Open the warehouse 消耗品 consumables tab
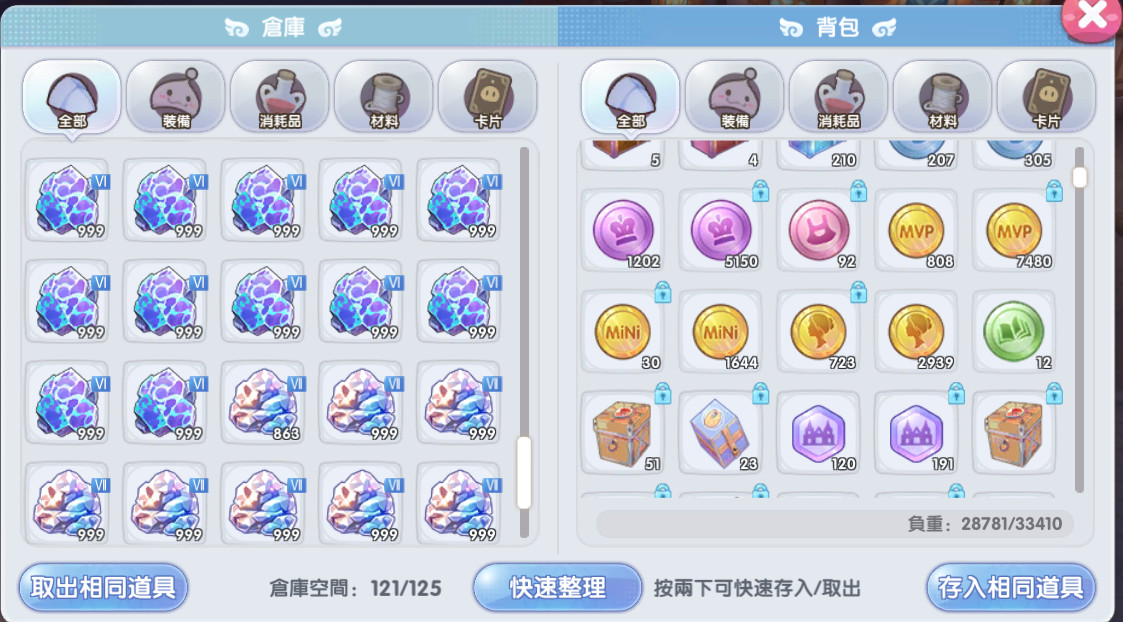The image size is (1123, 622). click(280, 97)
